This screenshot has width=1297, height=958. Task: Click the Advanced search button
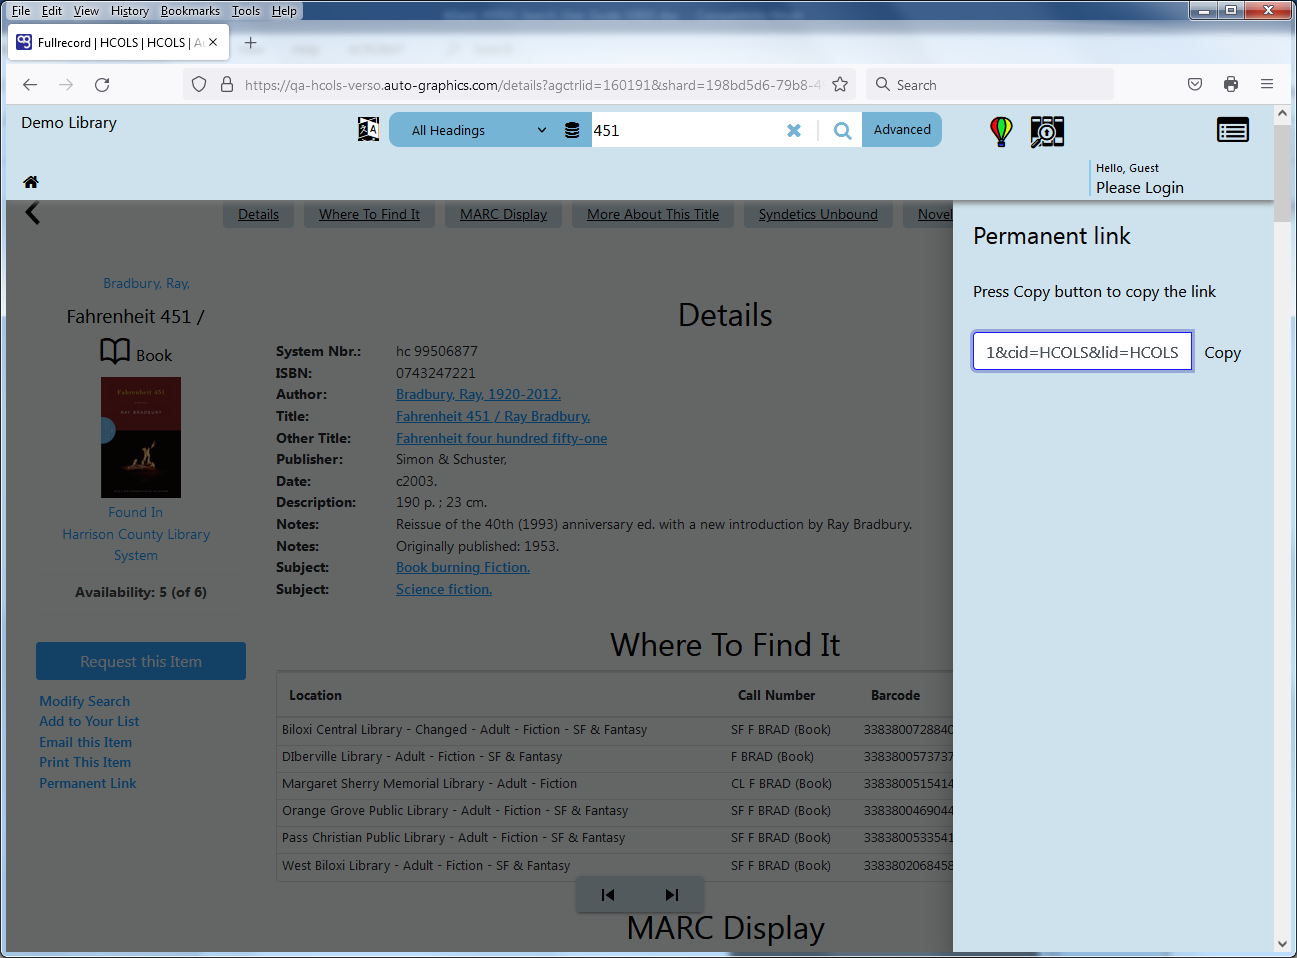pyautogui.click(x=902, y=129)
